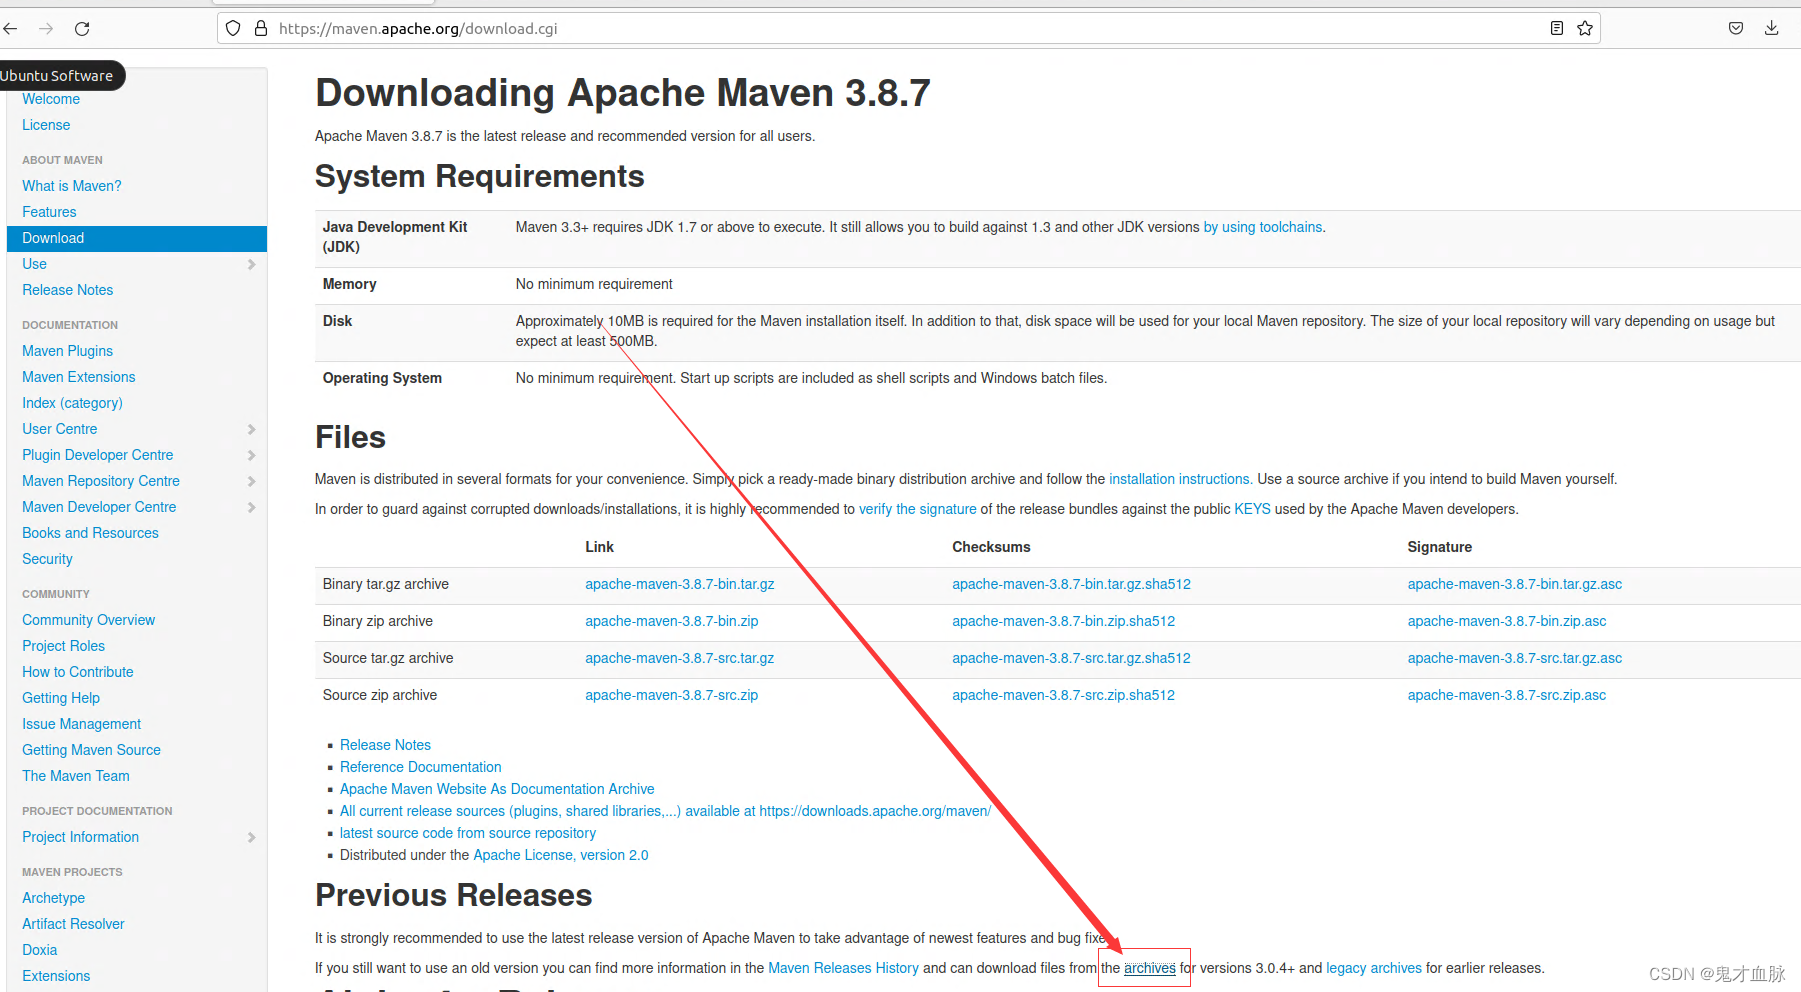The image size is (1801, 992).
Task: Open latest source code repository link
Action: coord(468,833)
